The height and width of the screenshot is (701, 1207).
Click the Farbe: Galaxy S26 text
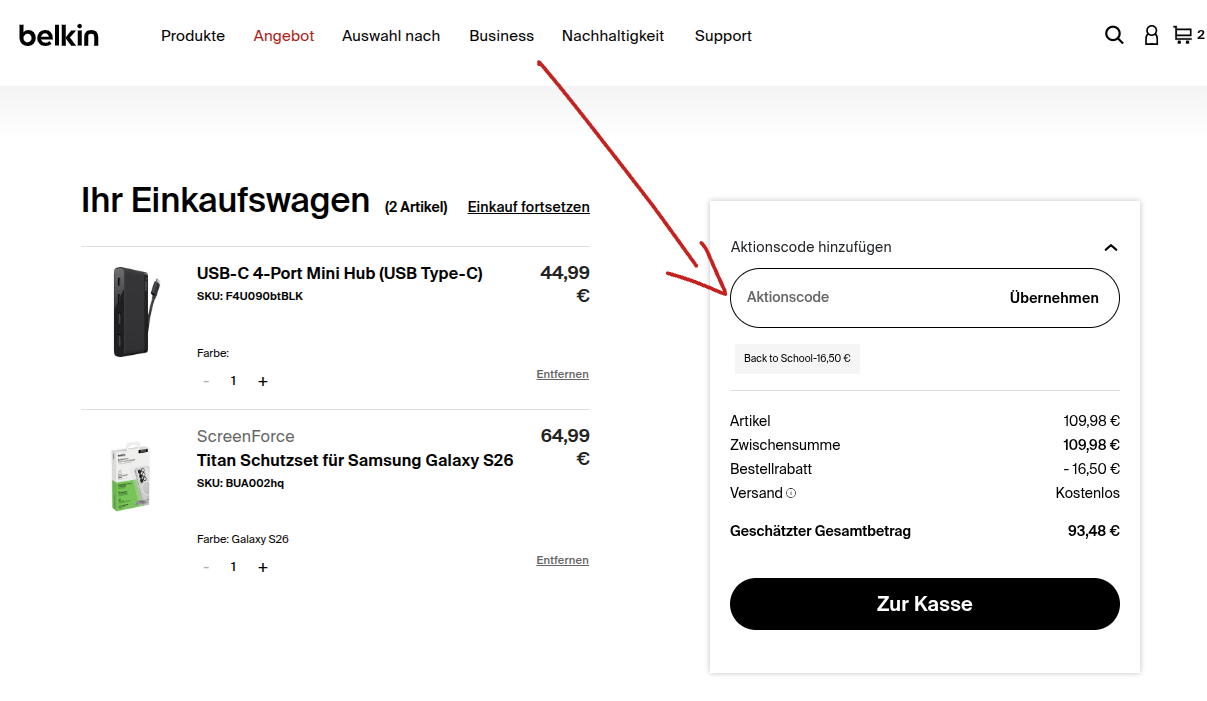coord(243,539)
